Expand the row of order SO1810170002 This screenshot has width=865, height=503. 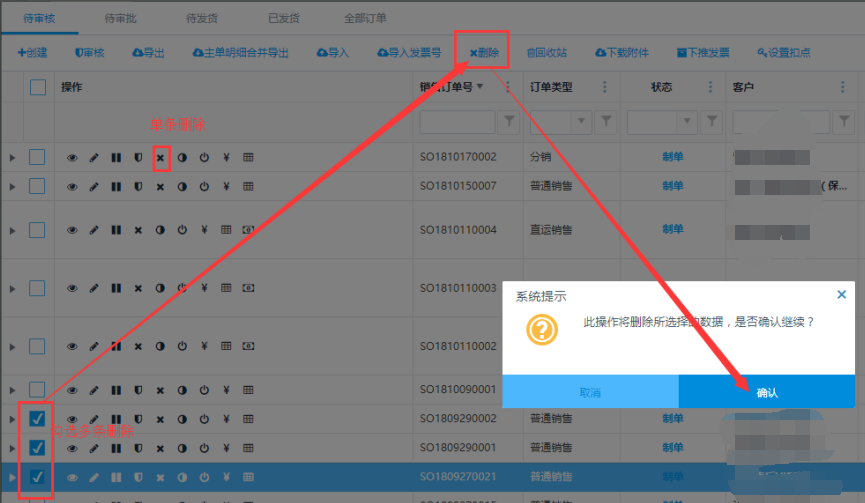point(12,158)
